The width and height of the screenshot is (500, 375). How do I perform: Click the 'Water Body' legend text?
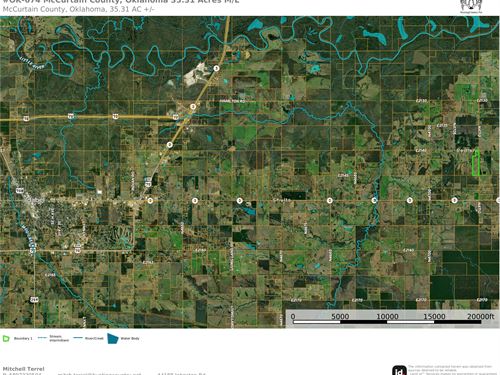point(130,338)
